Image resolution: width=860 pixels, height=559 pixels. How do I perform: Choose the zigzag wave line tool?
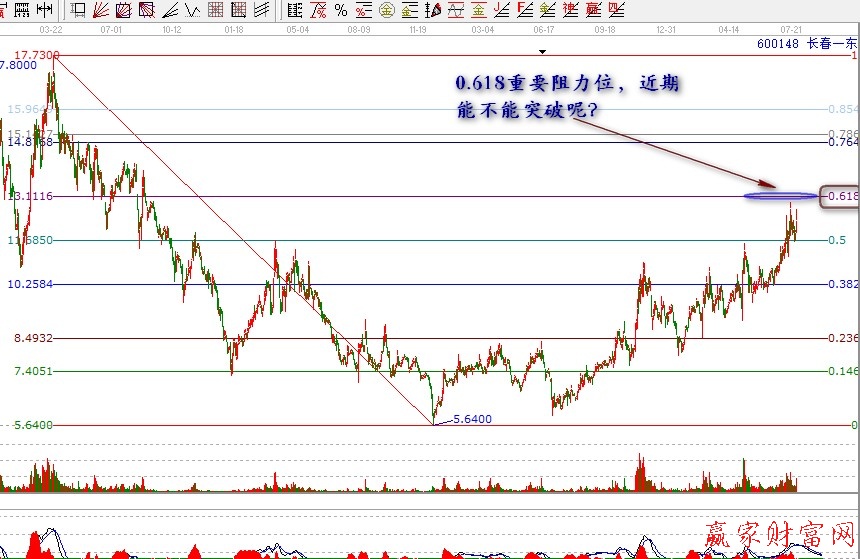[192, 10]
